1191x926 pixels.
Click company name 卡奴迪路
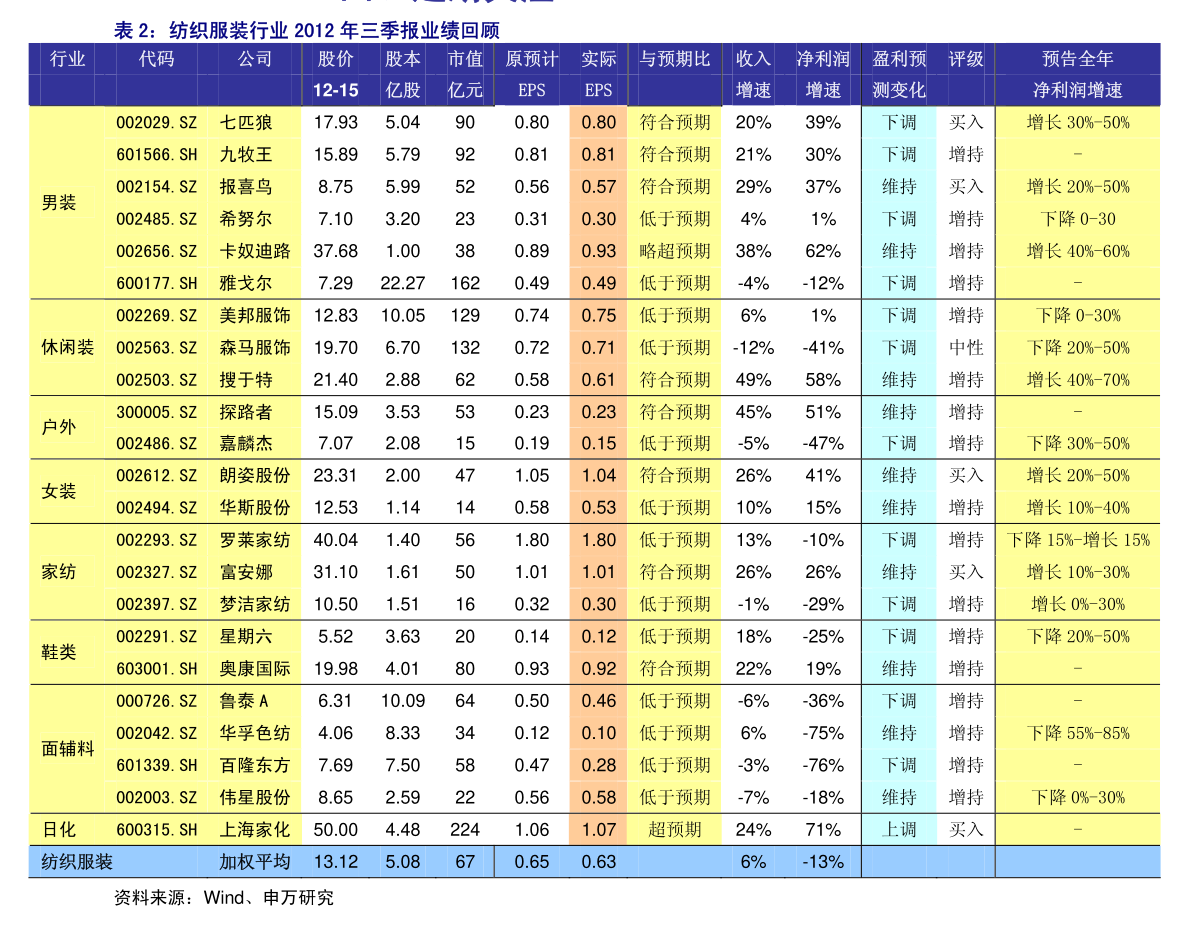pos(254,251)
